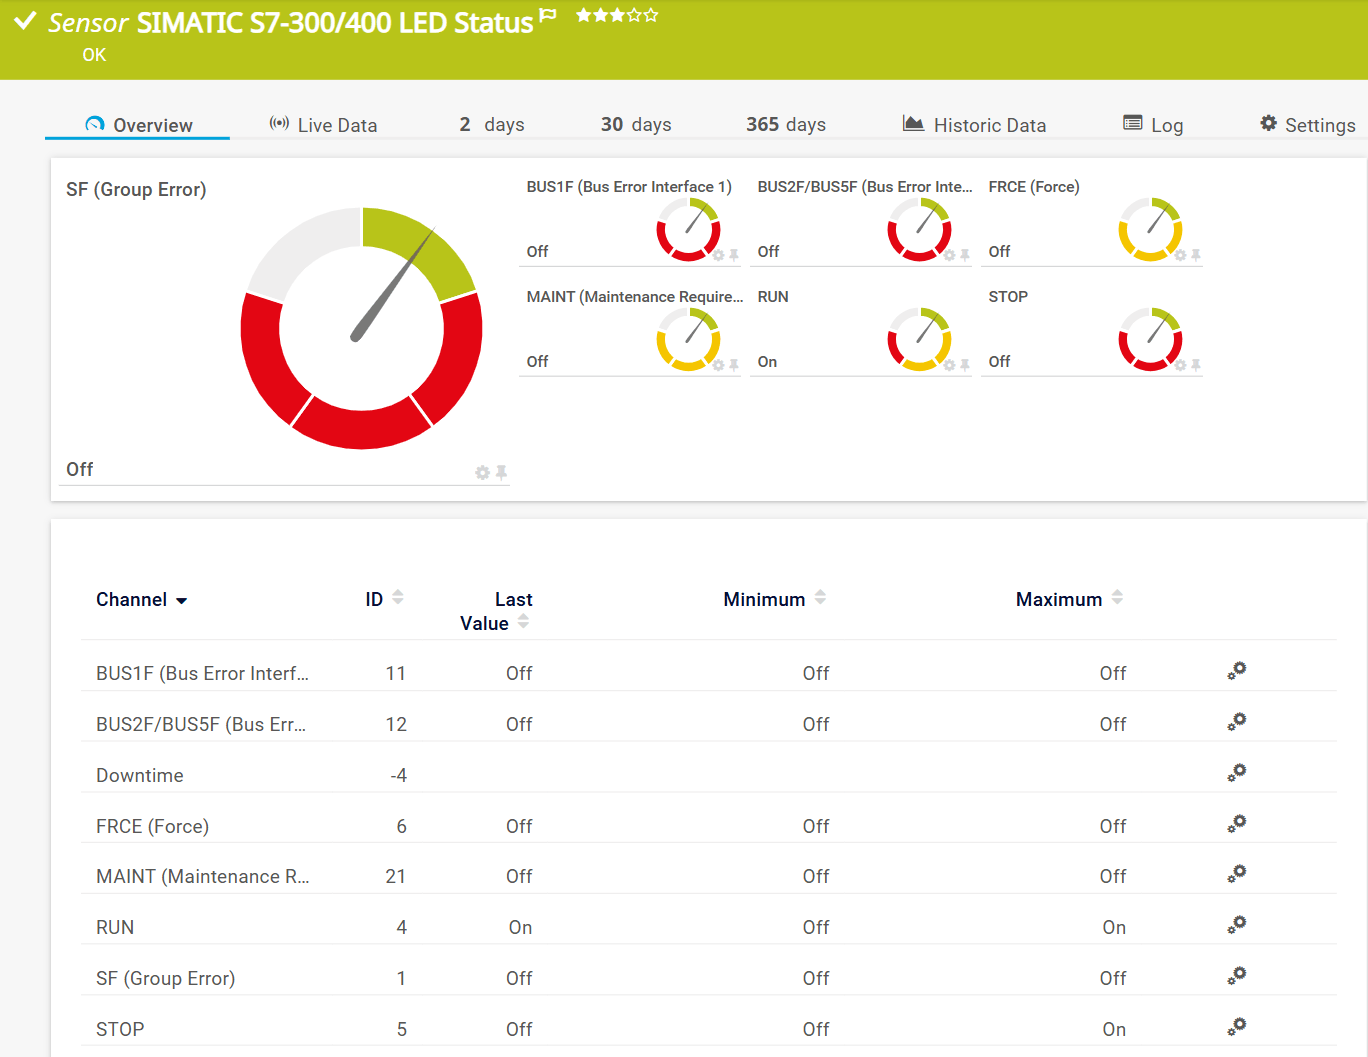Pin the SF (Group Error) gauge

[501, 472]
